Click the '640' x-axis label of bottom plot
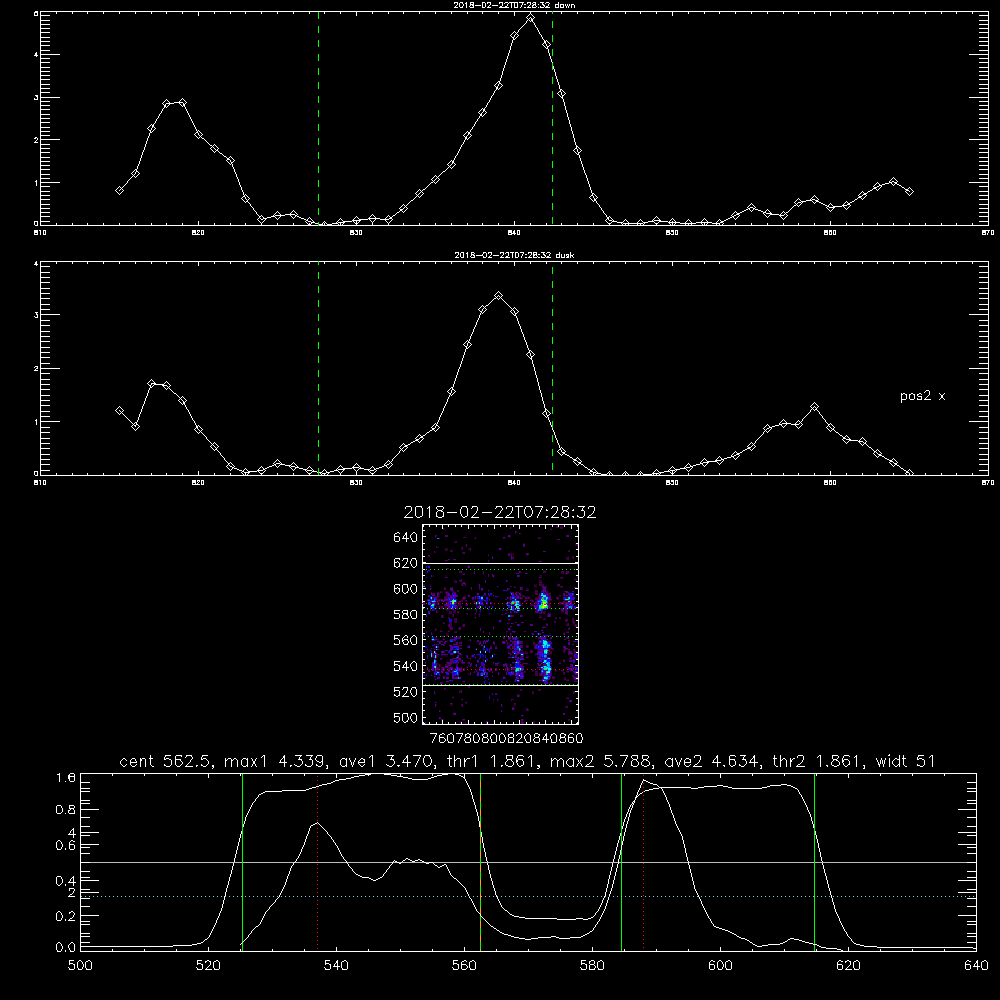This screenshot has width=1000, height=1000. 976,966
